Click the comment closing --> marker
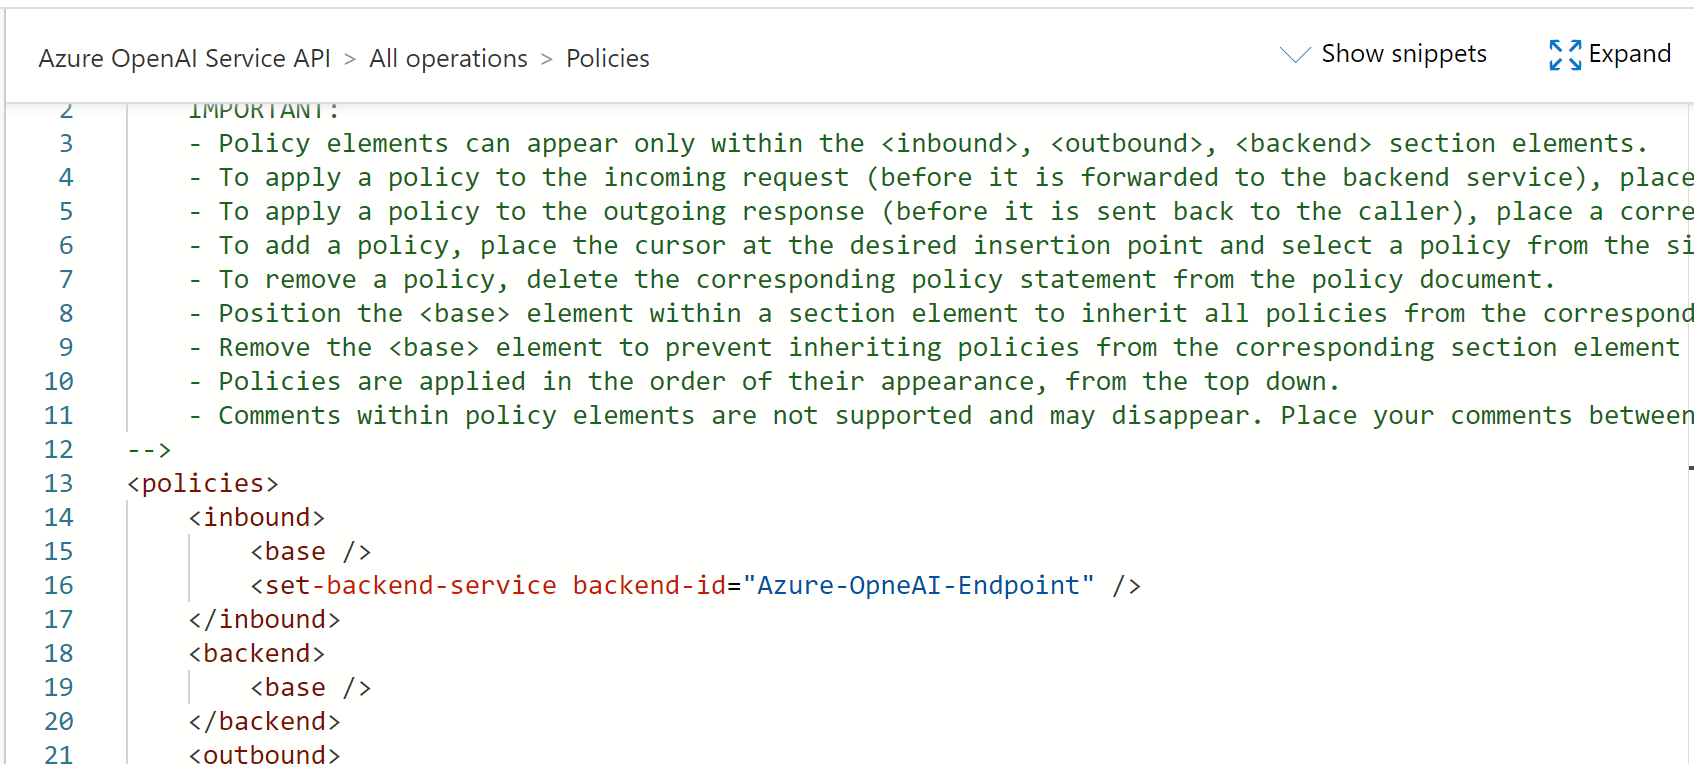 150,450
